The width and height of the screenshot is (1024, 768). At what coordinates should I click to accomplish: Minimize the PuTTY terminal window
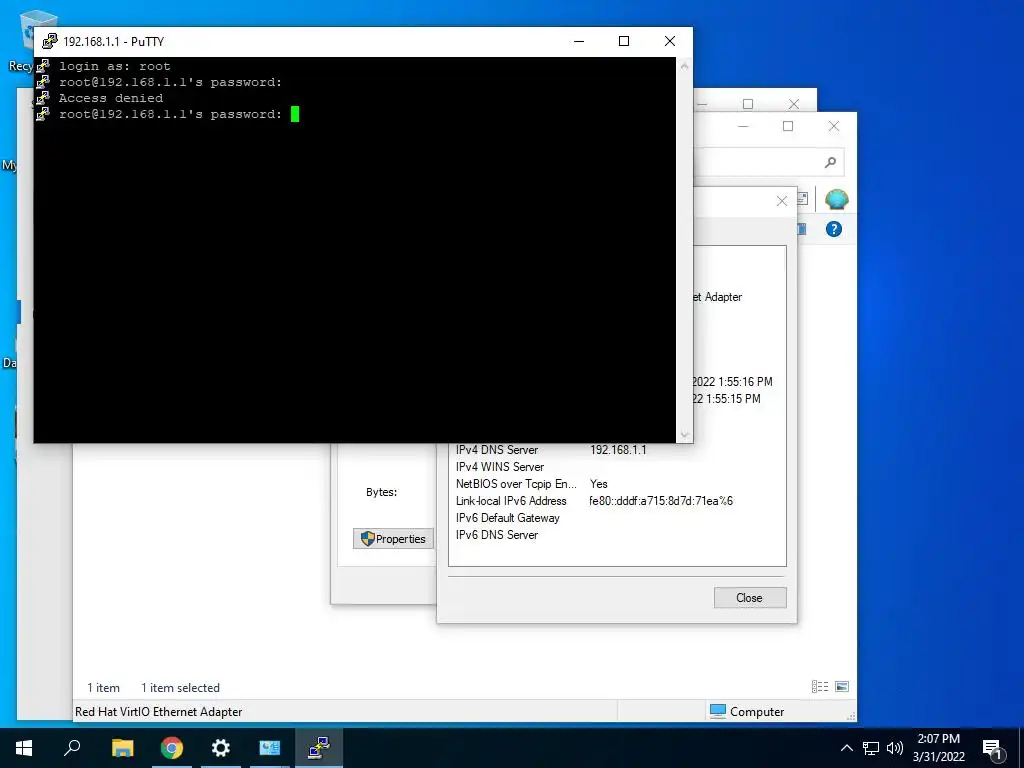tap(579, 41)
